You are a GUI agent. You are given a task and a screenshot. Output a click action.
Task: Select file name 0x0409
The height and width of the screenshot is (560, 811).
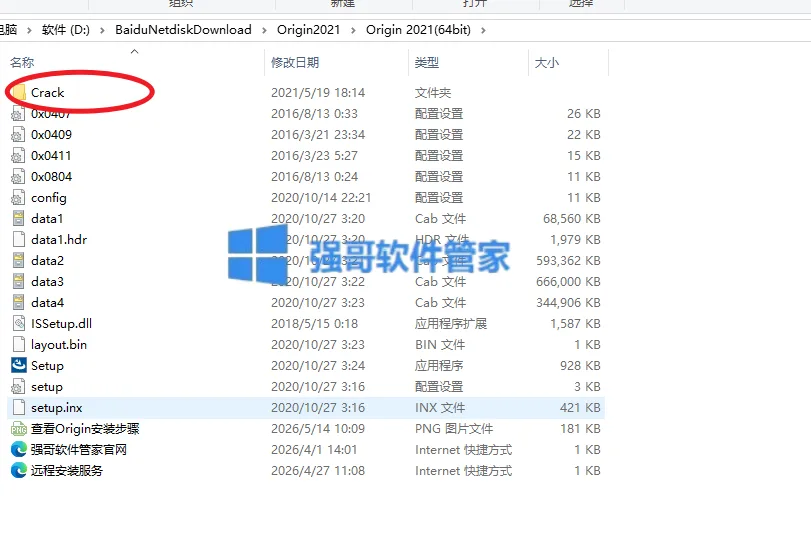51,134
